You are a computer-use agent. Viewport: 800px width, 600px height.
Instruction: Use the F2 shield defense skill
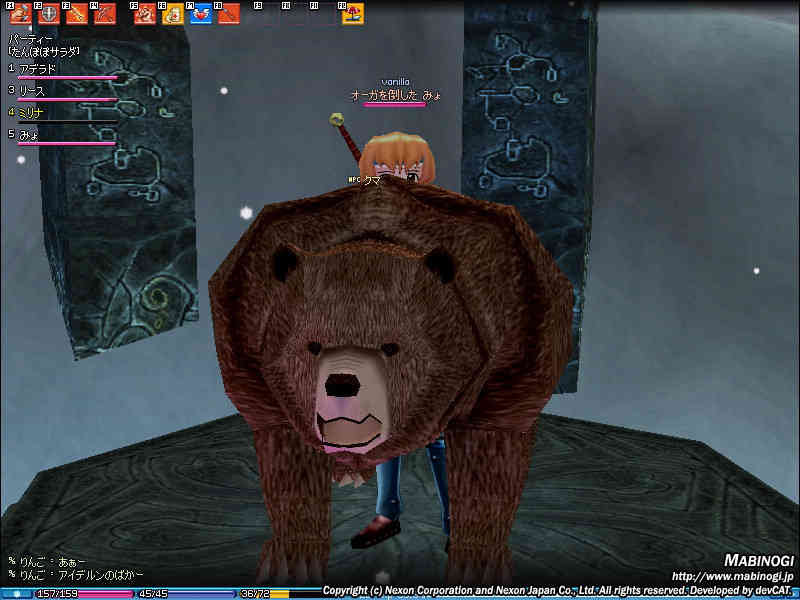click(x=49, y=14)
